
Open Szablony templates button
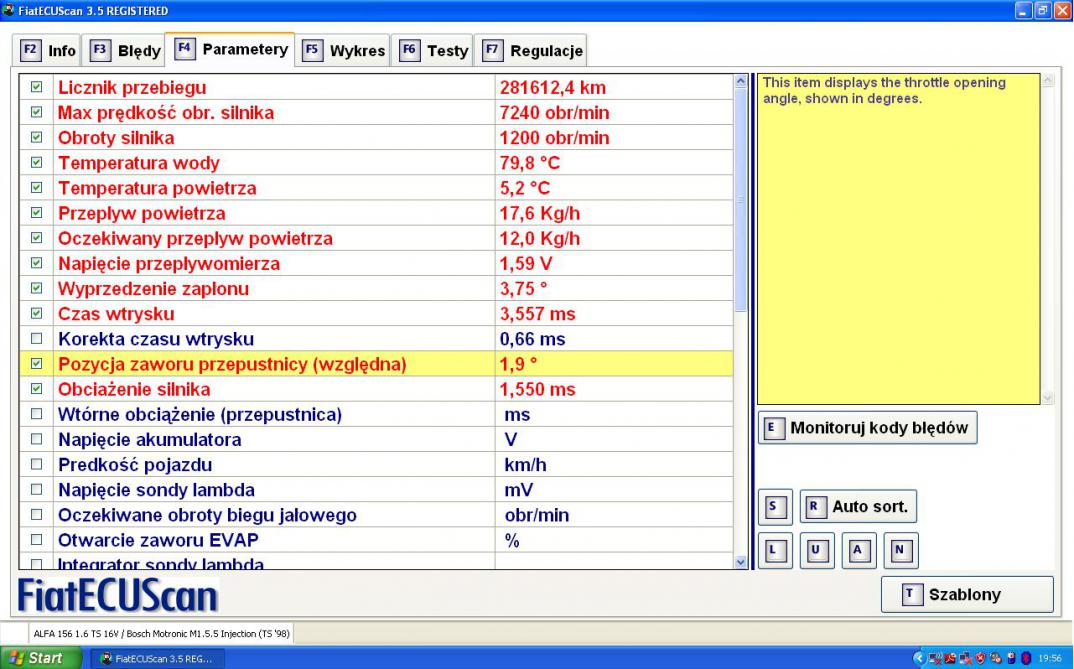(x=966, y=594)
